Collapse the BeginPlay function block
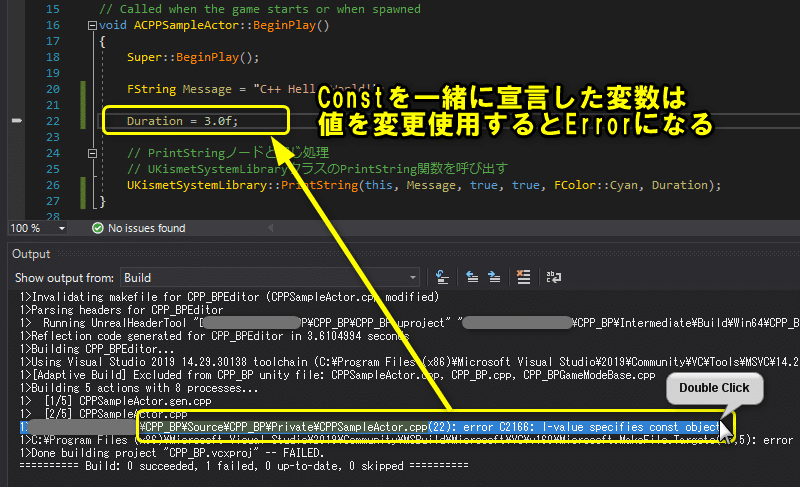Viewport: 800px width, 487px height. [92, 25]
